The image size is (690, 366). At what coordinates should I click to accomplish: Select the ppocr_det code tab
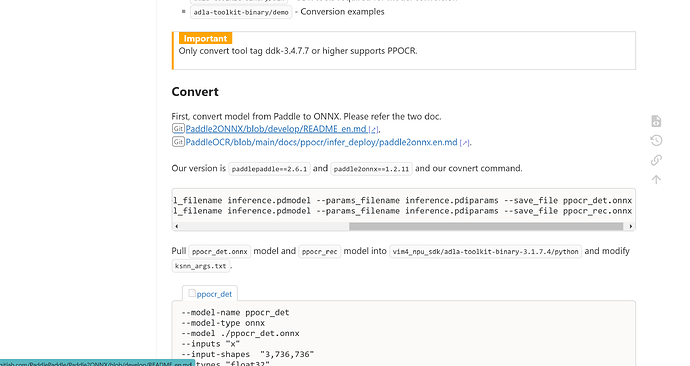click(x=210, y=293)
